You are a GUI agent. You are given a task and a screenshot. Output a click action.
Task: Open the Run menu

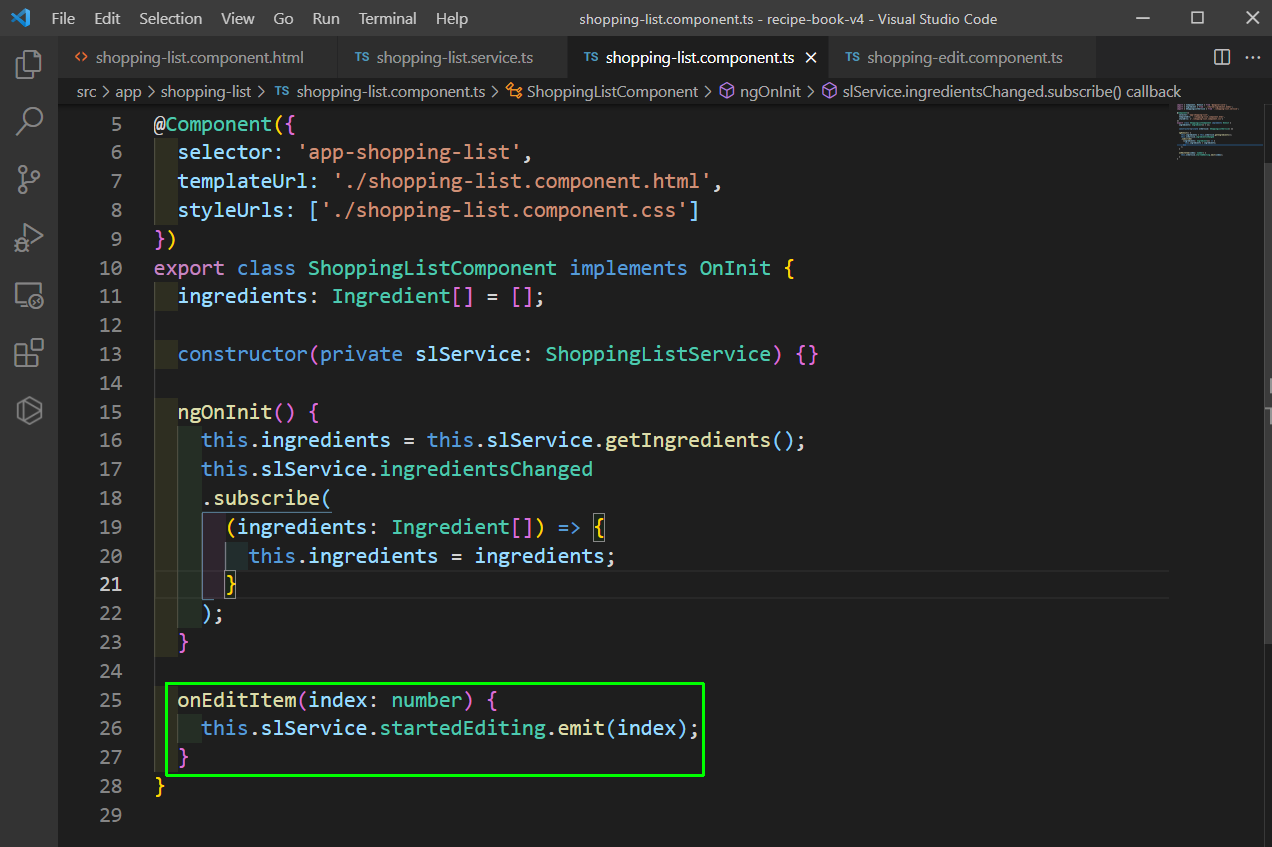pos(326,18)
